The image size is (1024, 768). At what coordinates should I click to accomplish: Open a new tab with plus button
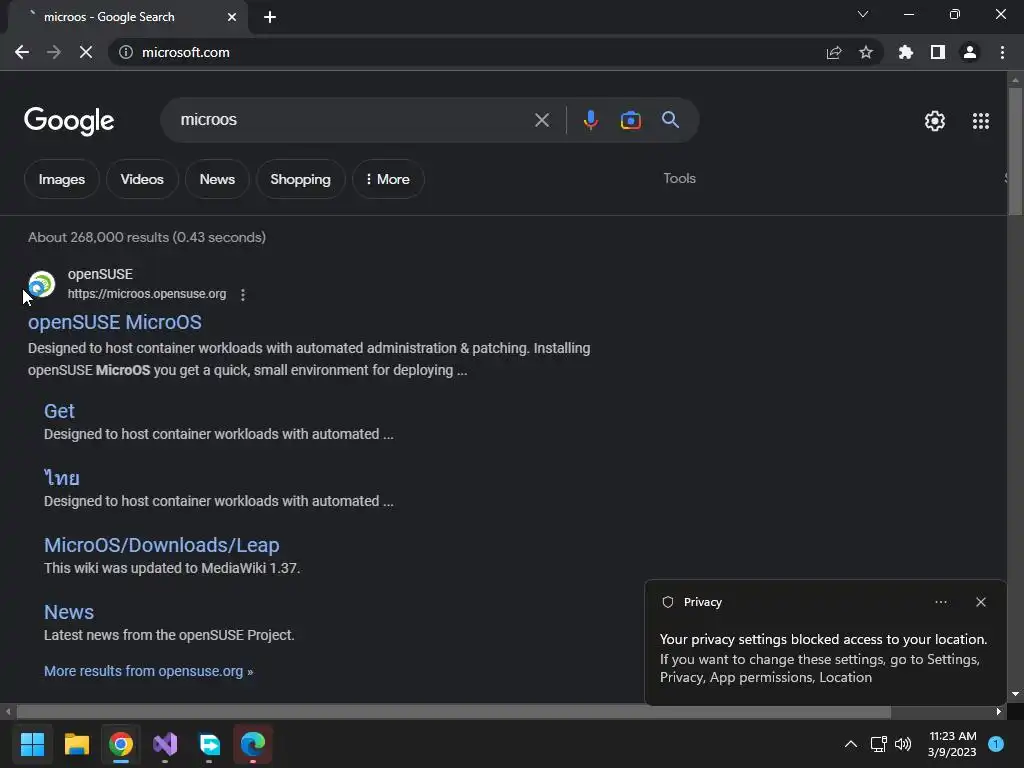(x=270, y=17)
